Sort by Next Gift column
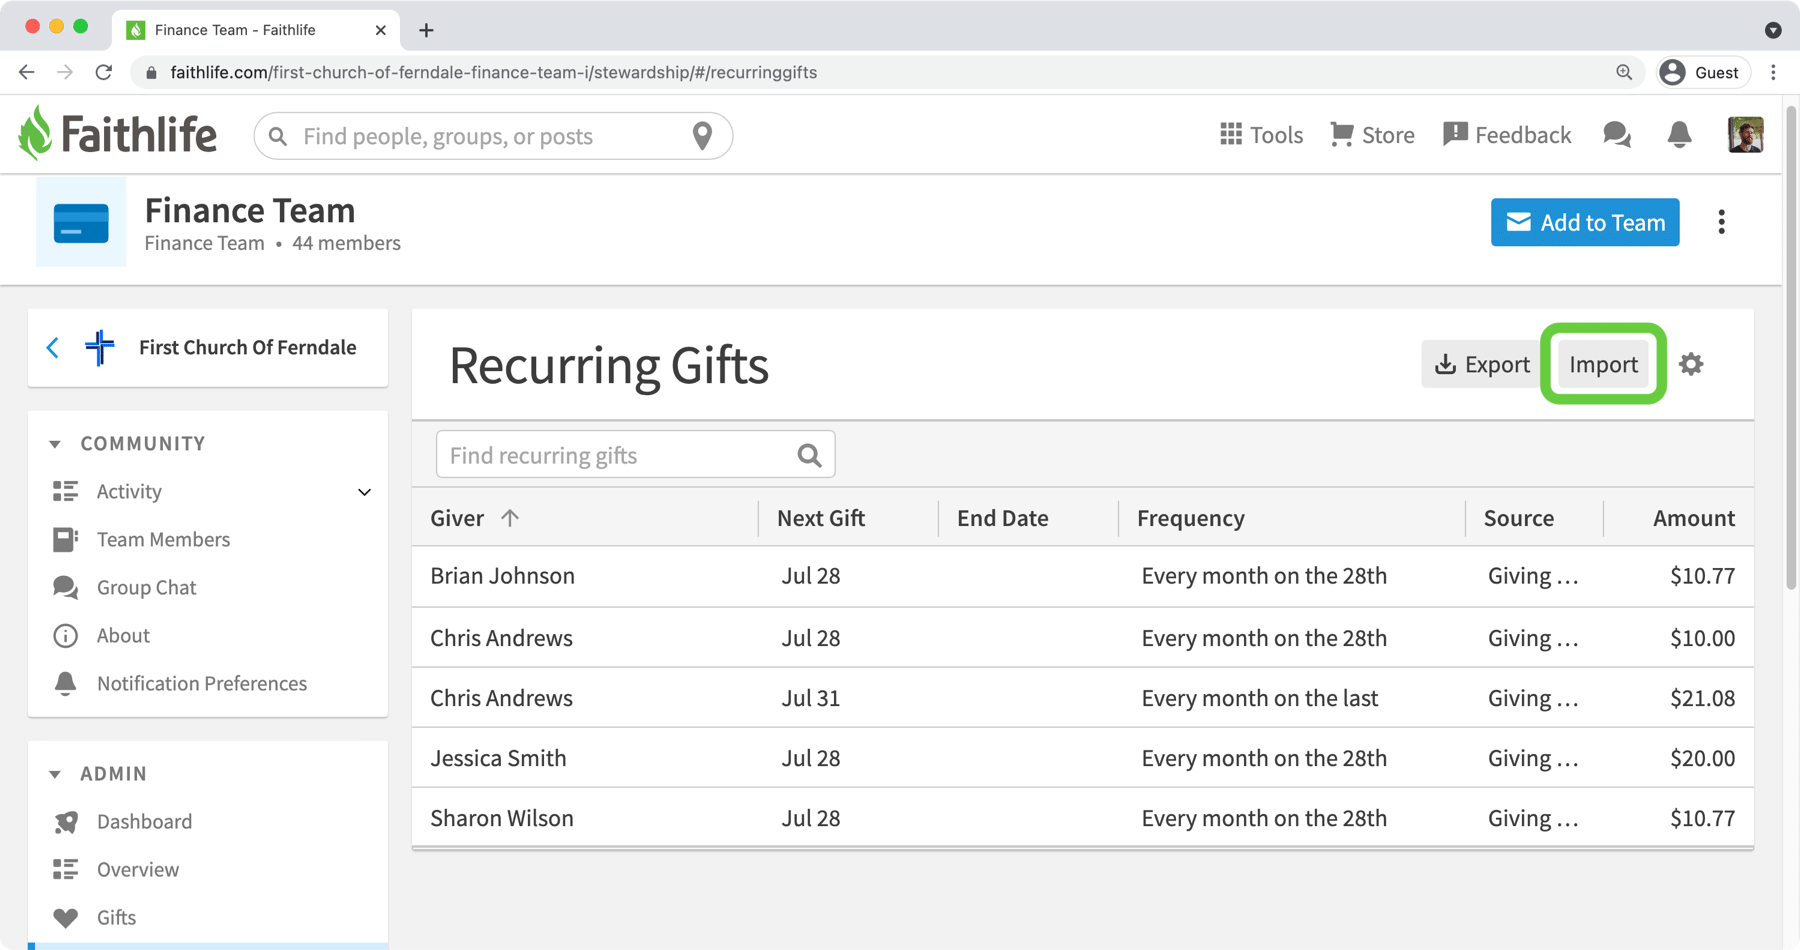 point(821,518)
